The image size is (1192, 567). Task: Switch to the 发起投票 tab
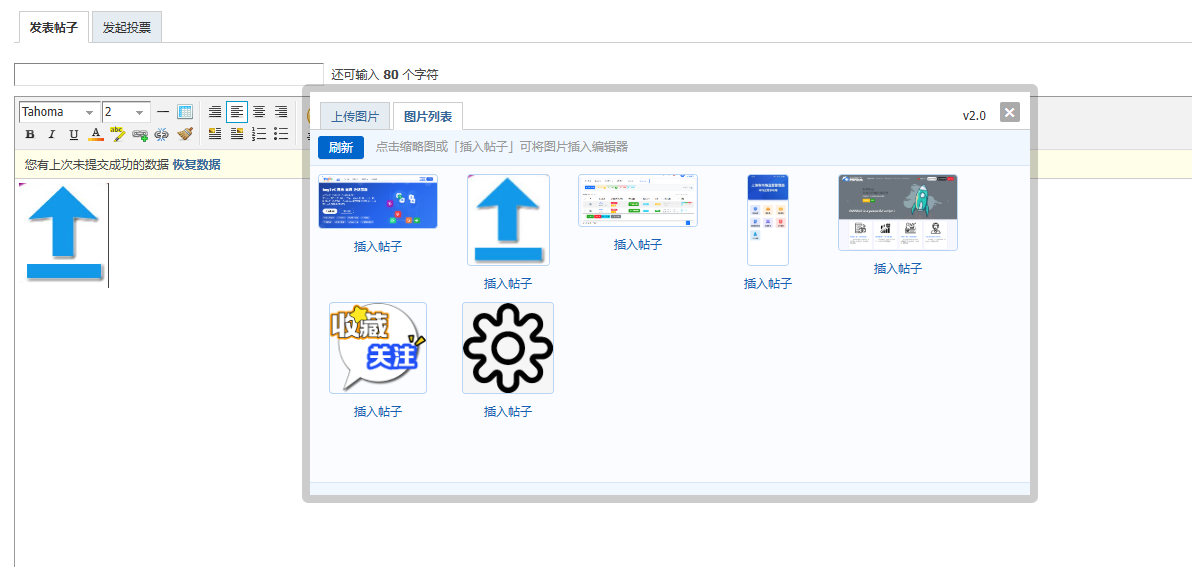pyautogui.click(x=127, y=27)
